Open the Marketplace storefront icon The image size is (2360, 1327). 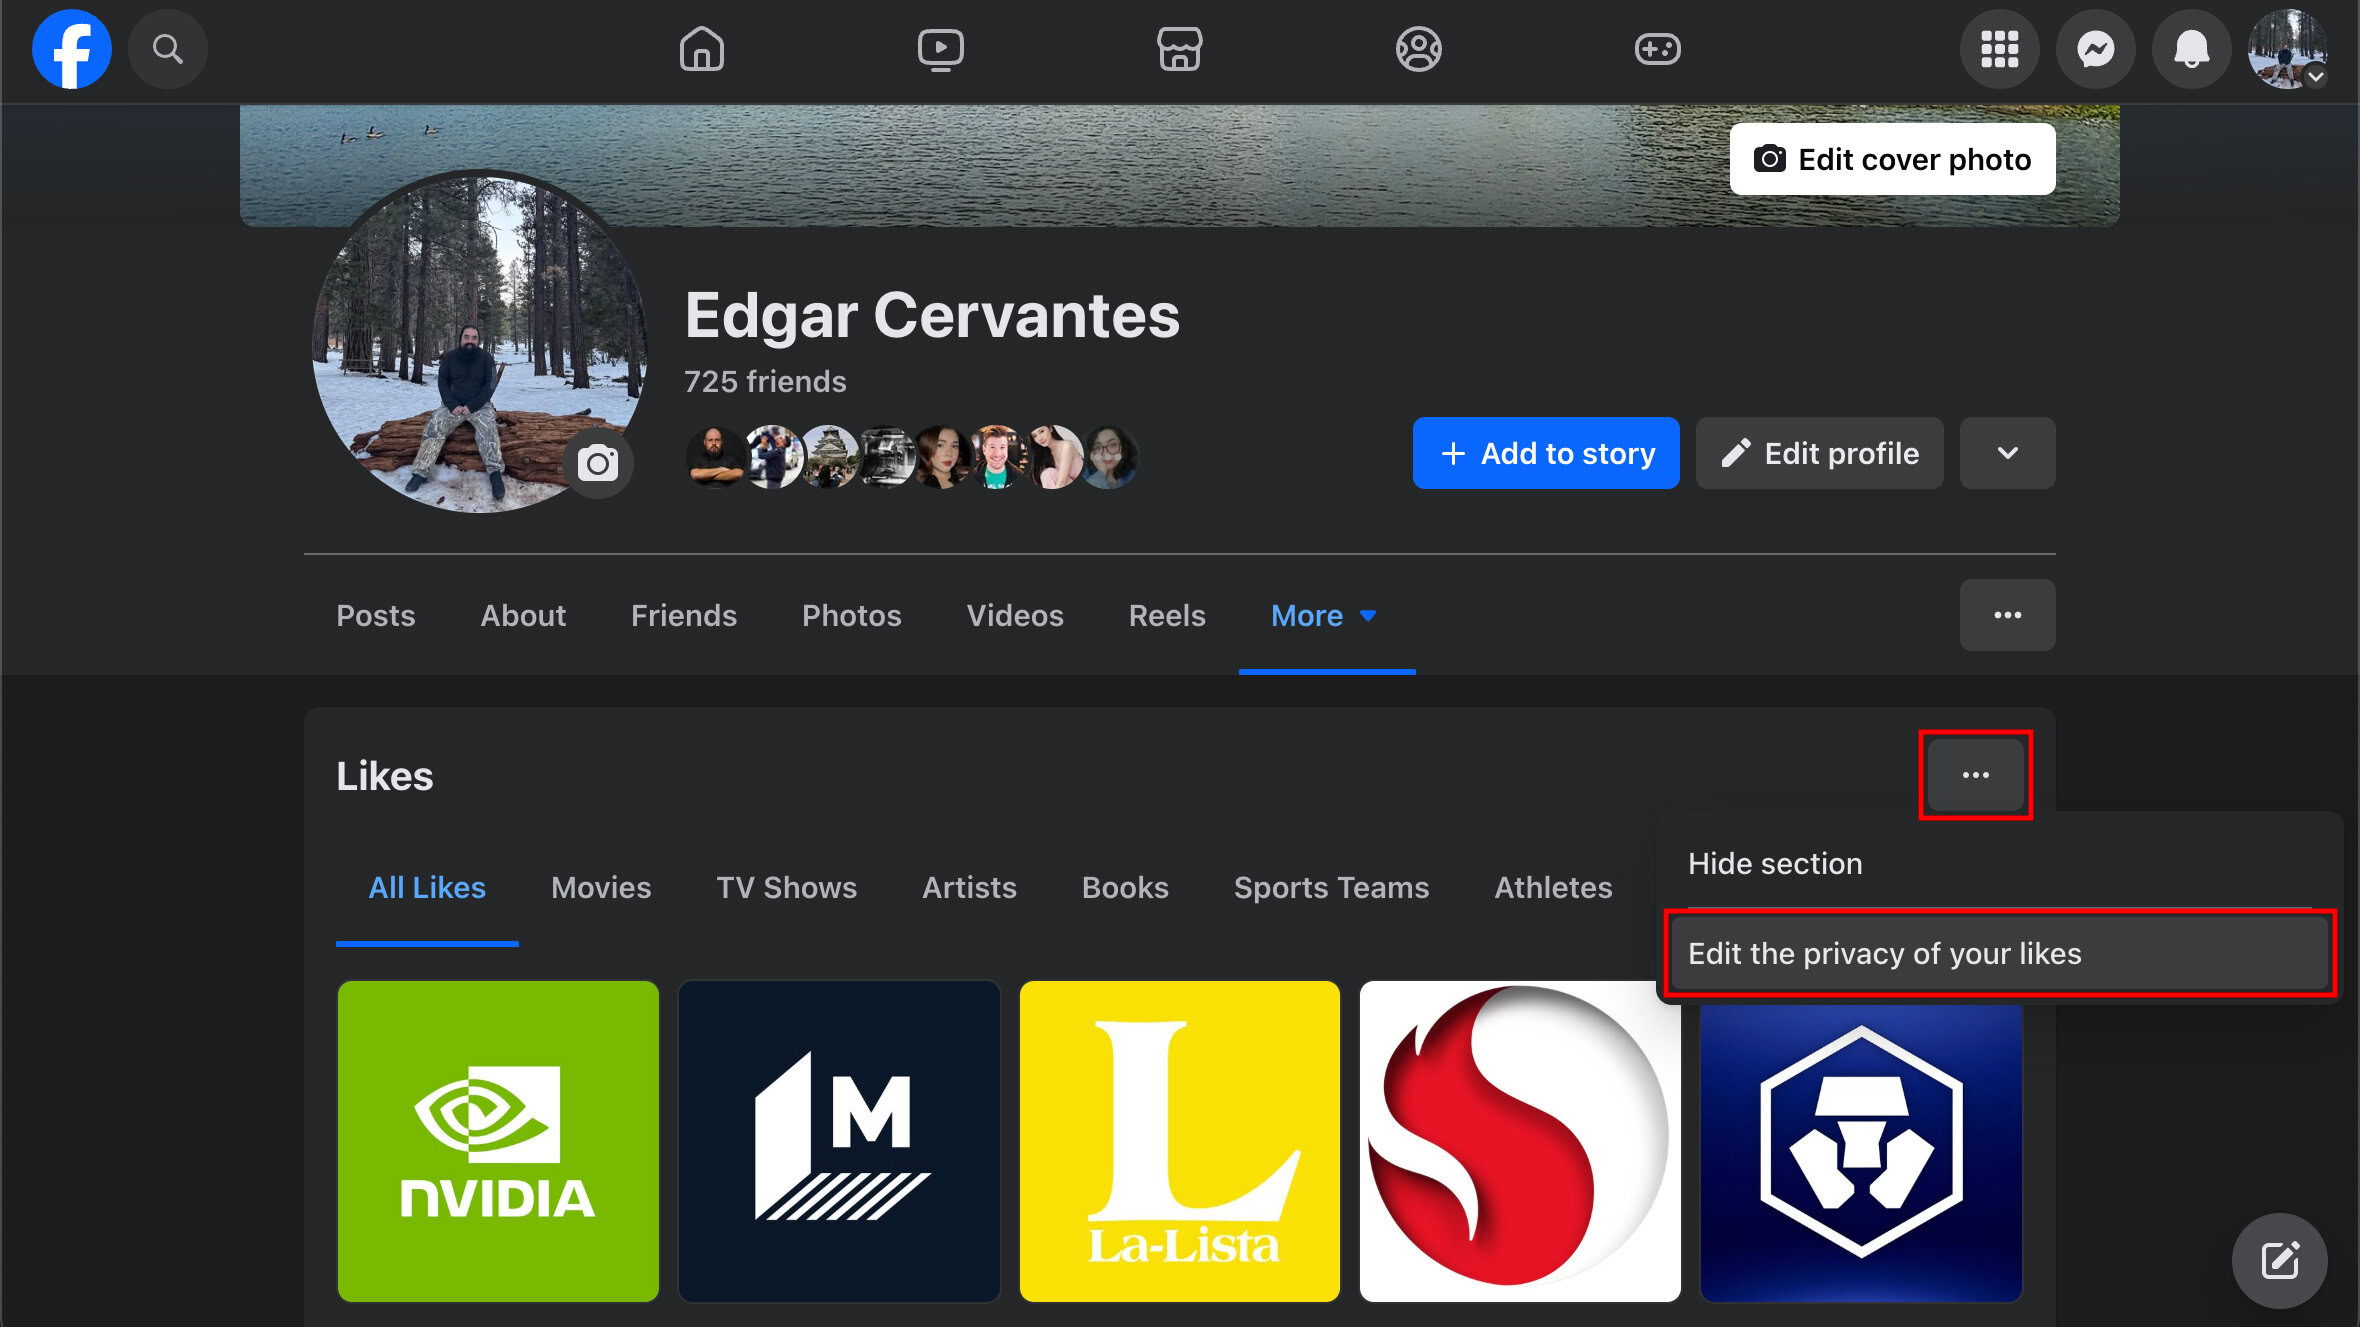pyautogui.click(x=1179, y=49)
